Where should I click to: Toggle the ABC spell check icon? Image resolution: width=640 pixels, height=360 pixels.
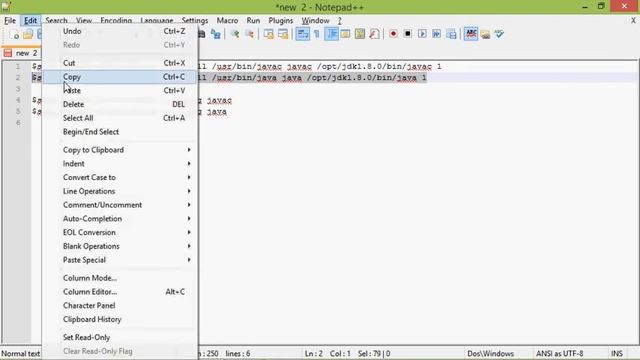tap(471, 34)
